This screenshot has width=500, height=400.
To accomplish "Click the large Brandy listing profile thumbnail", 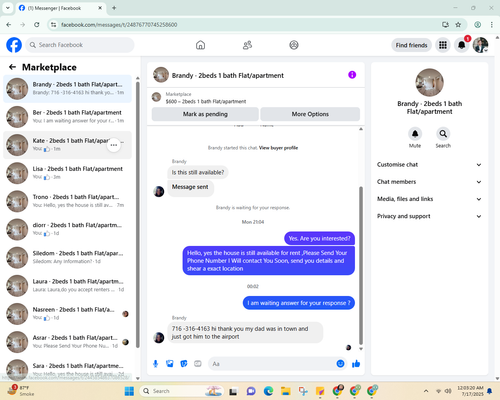I will coord(429,82).
